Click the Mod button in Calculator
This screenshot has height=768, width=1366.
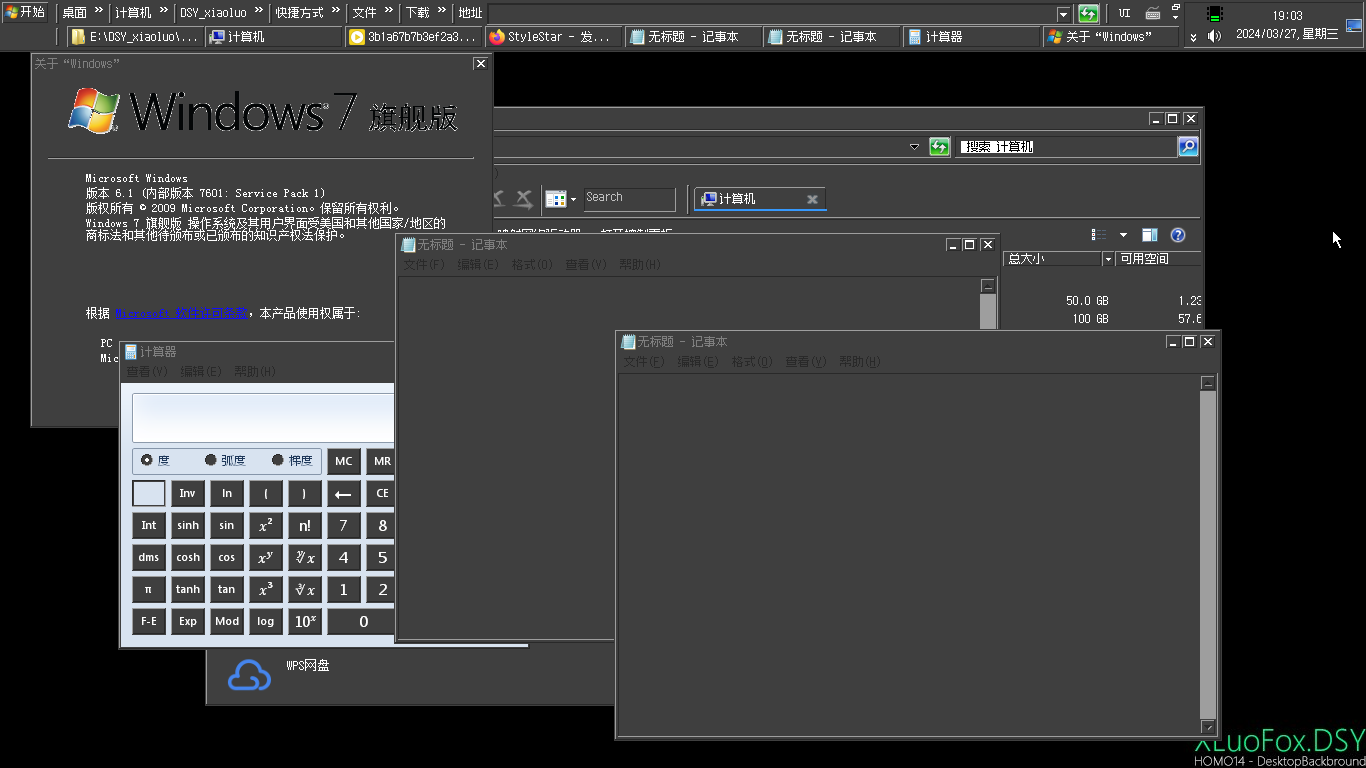coord(227,622)
